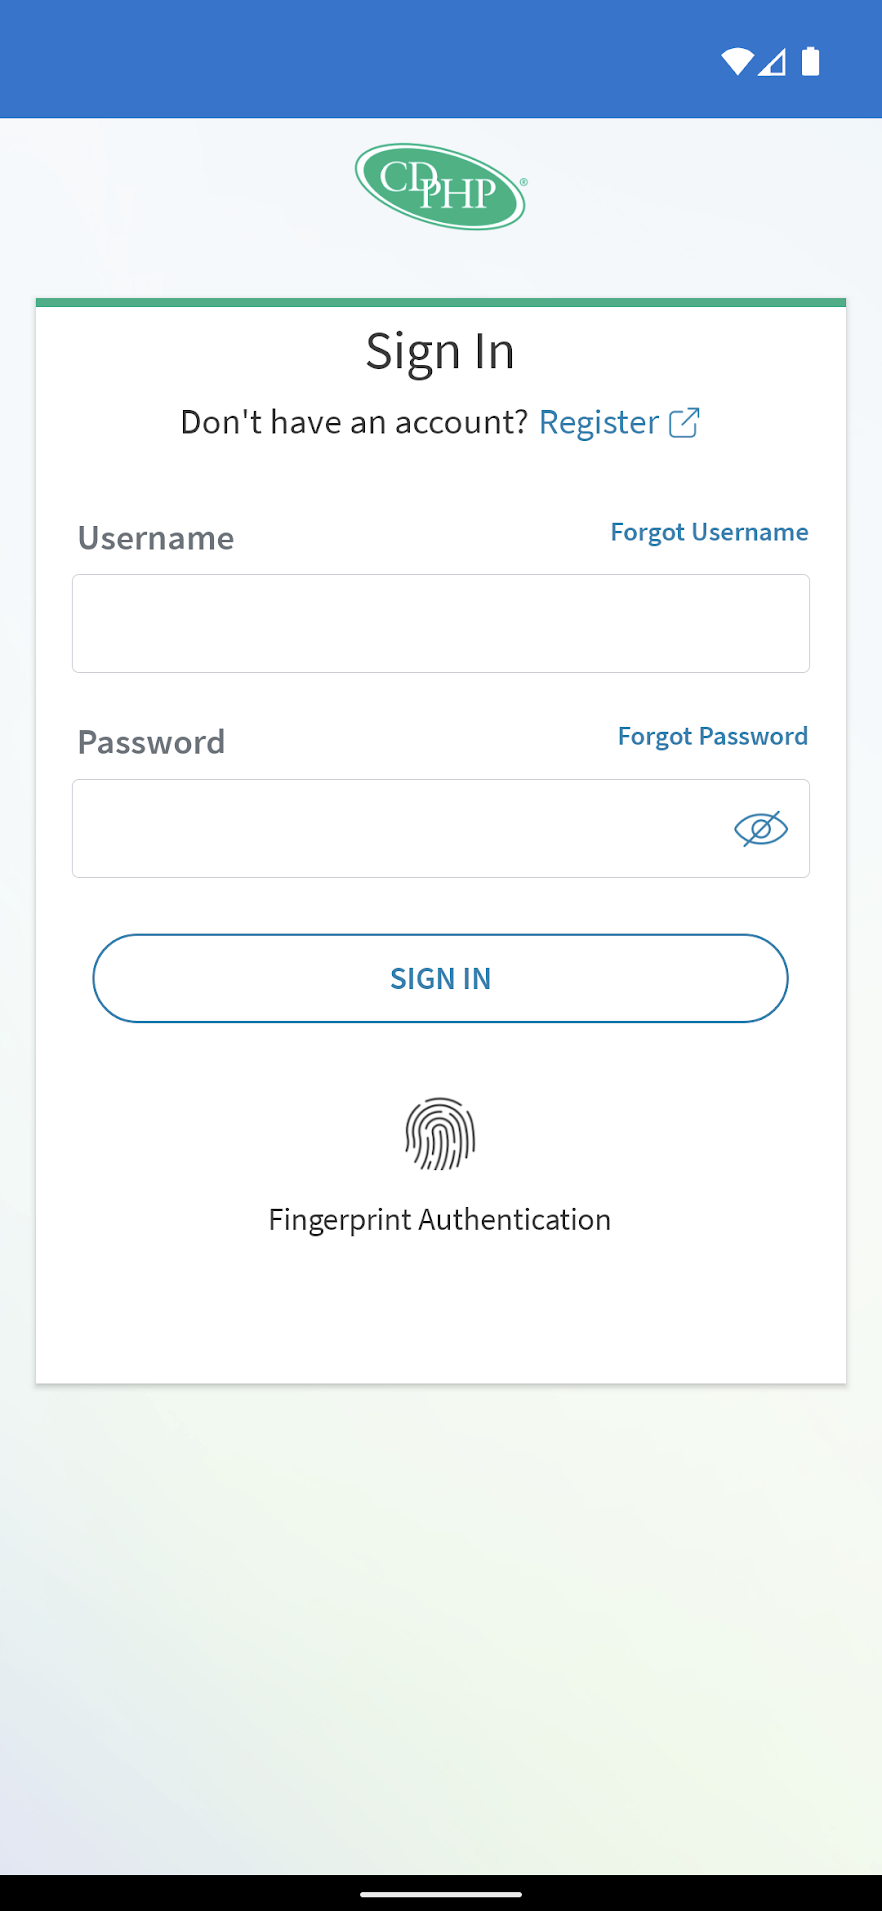This screenshot has width=882, height=1911.
Task: Tap the fingerprint icon
Action: [440, 1134]
